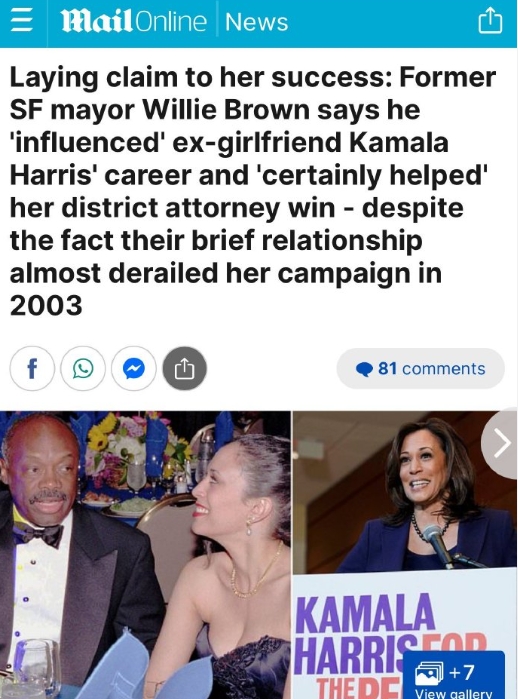Advance to next photo with right chevron
The width and height of the screenshot is (518, 699).
pyautogui.click(x=501, y=443)
